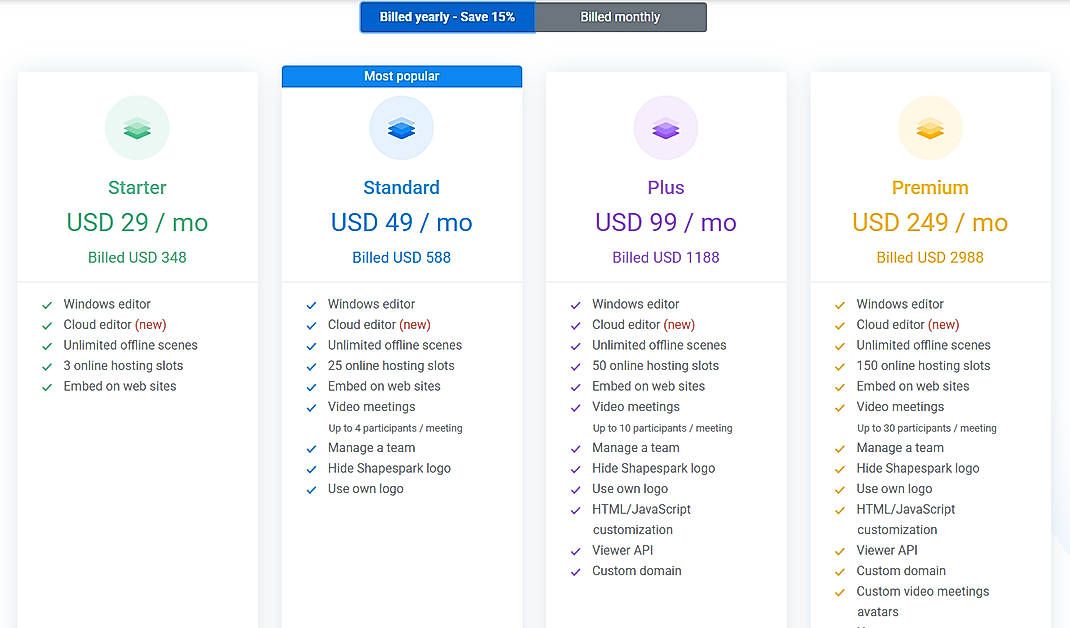
Task: Click the blue Standard plan layers icon
Action: [401, 128]
